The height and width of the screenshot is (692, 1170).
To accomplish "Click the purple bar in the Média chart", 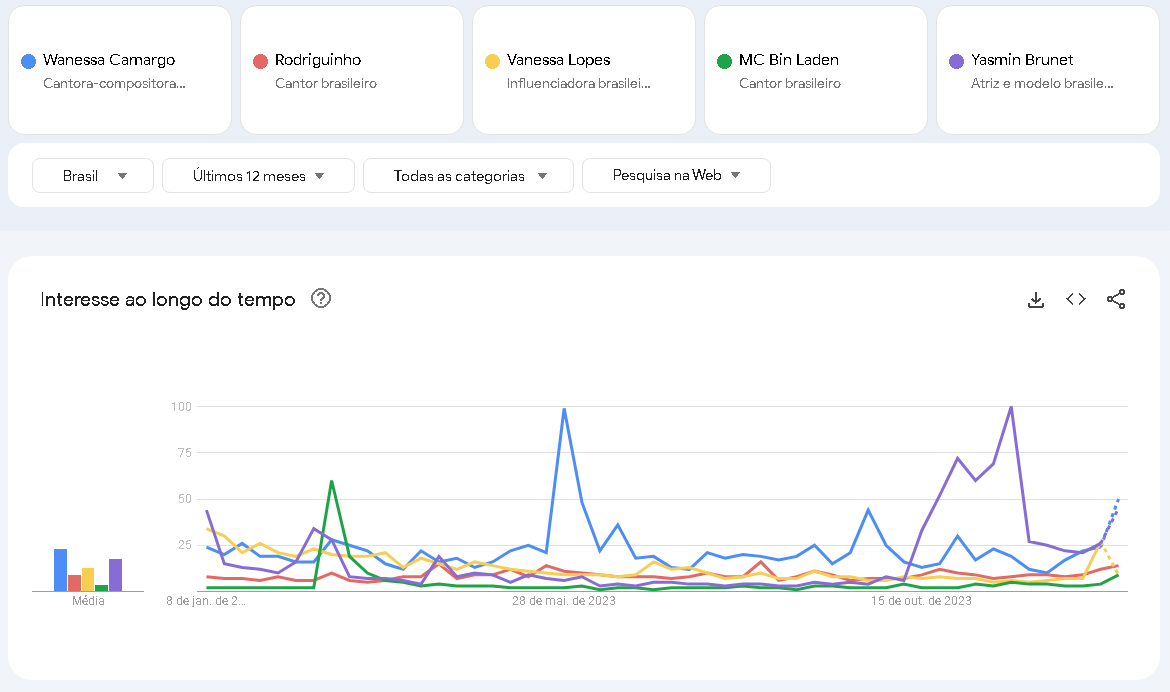I will [116, 575].
